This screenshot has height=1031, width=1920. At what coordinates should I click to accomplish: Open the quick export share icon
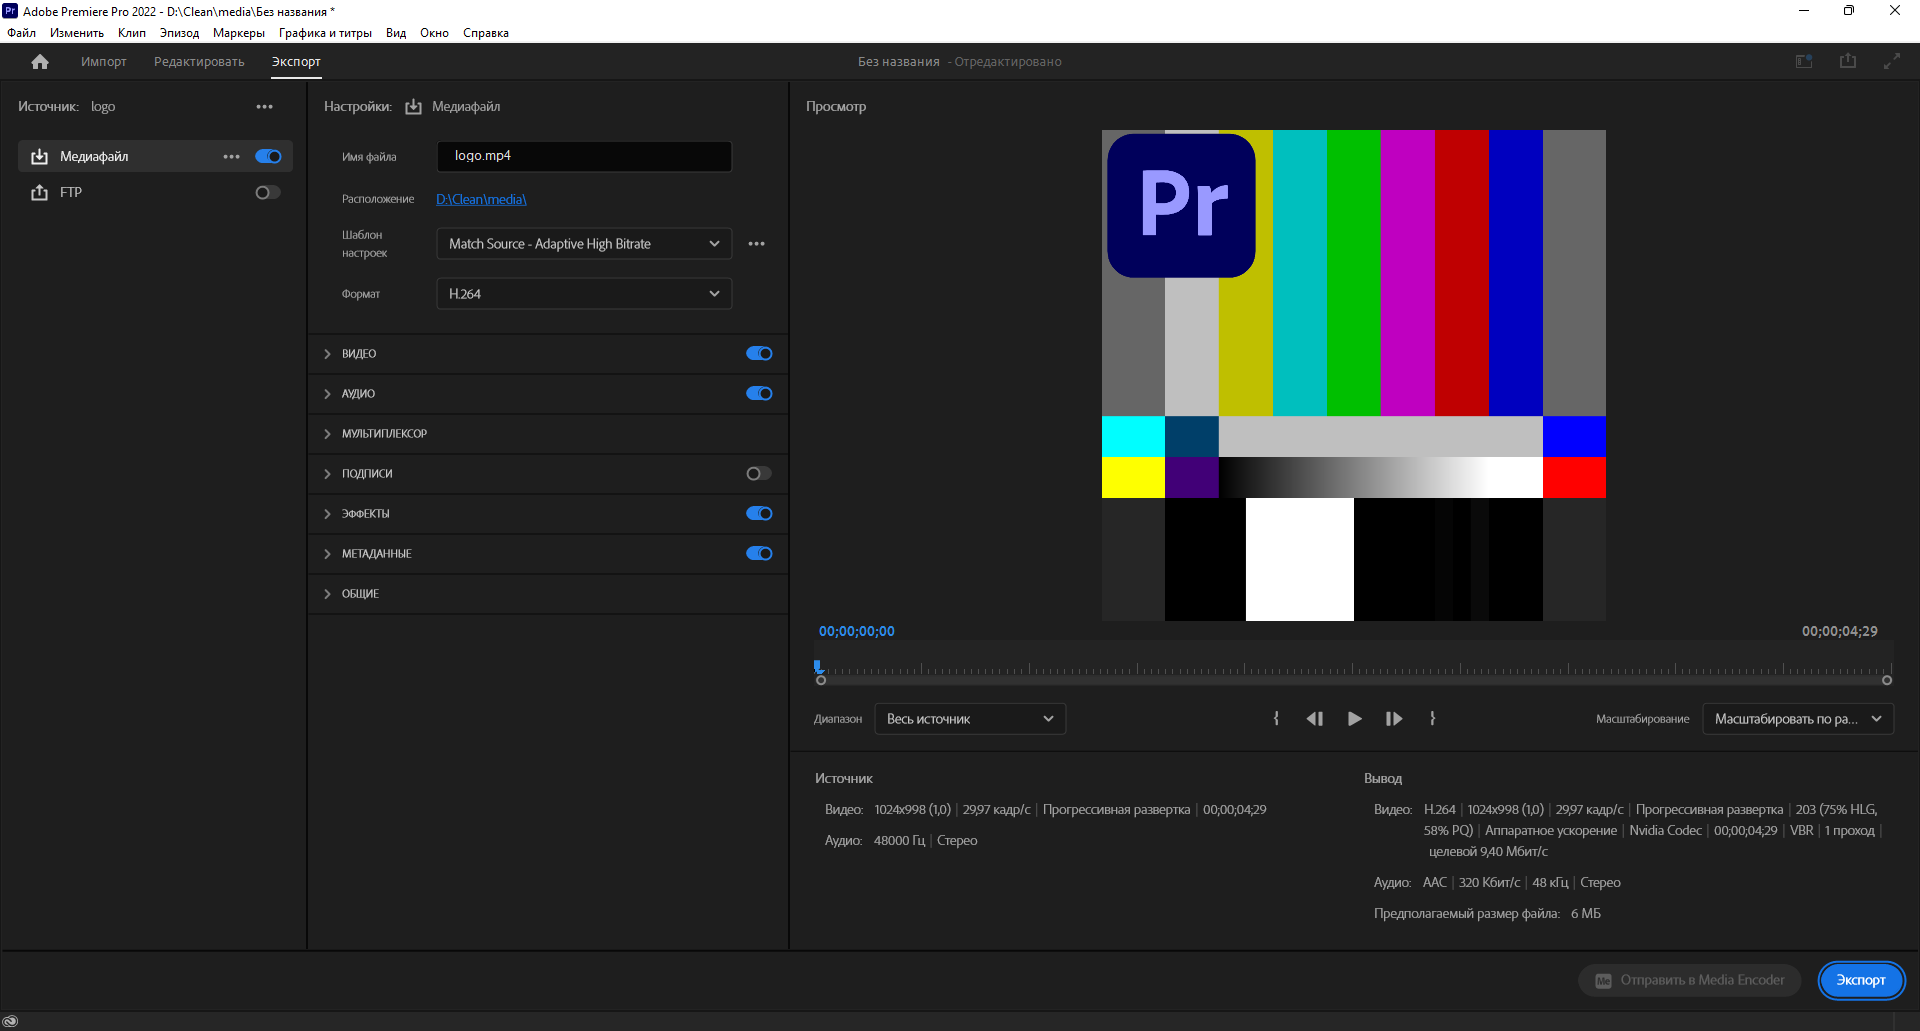[x=1847, y=62]
